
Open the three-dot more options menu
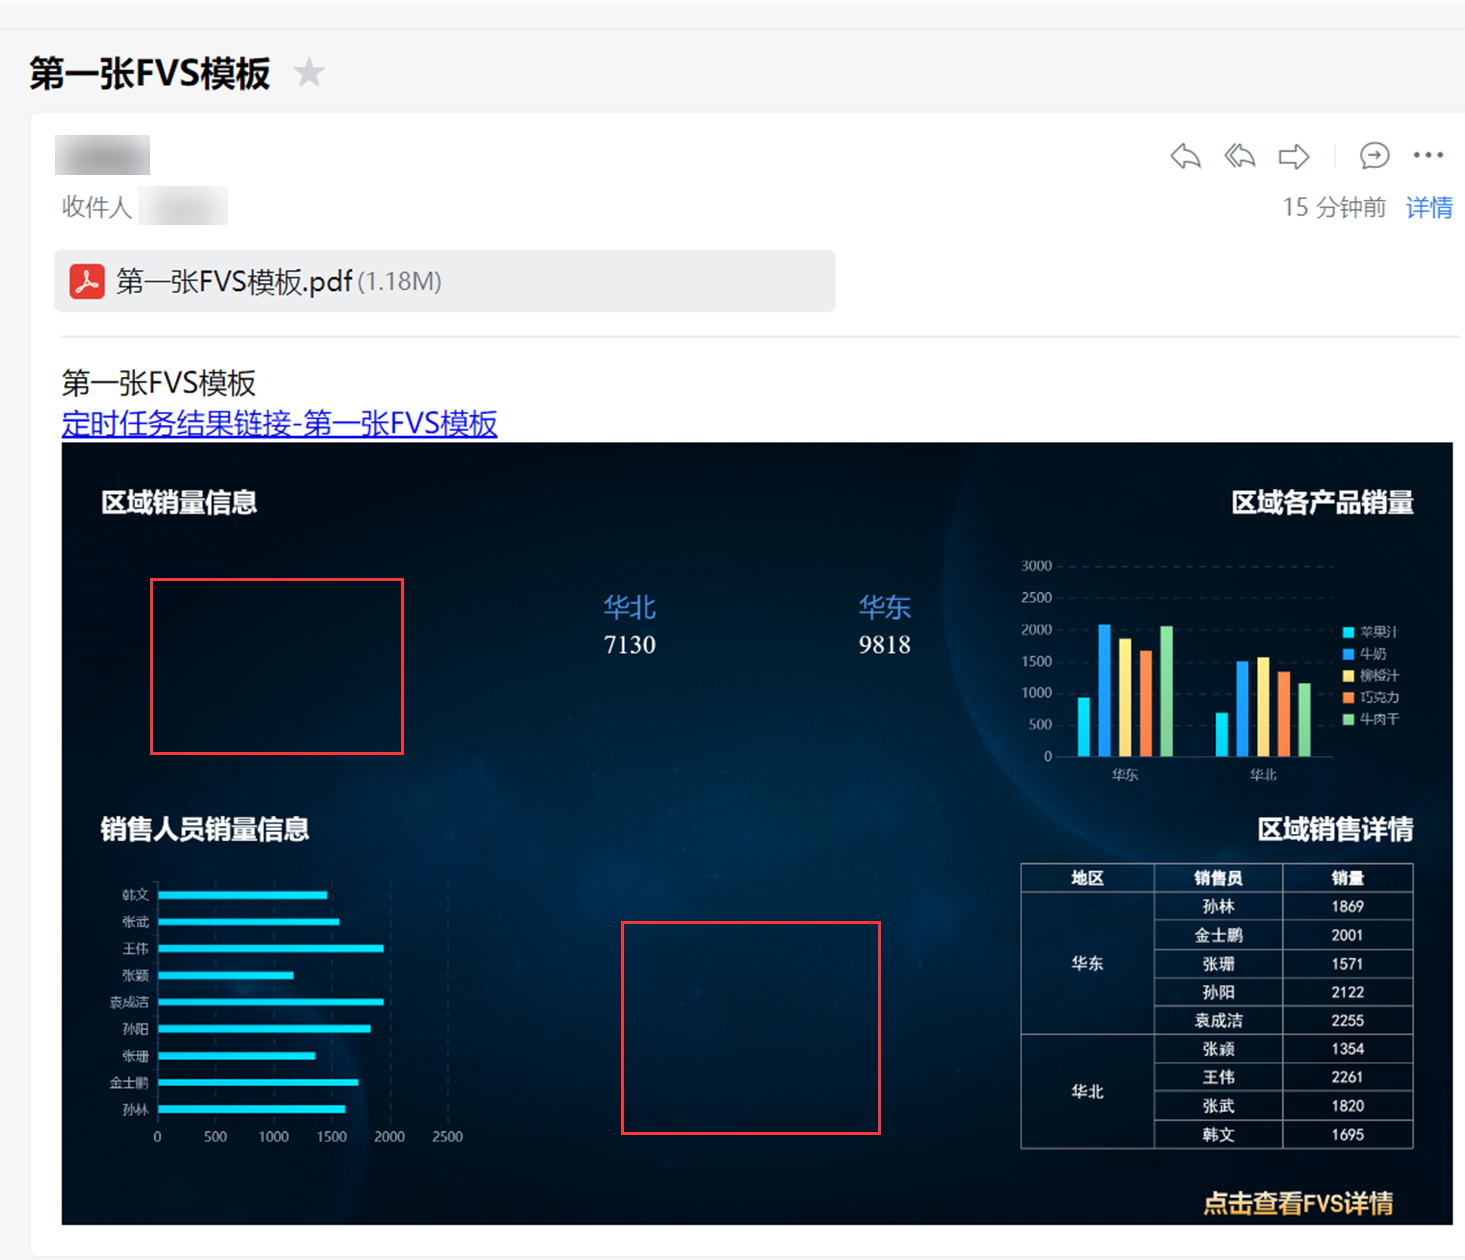tap(1428, 155)
